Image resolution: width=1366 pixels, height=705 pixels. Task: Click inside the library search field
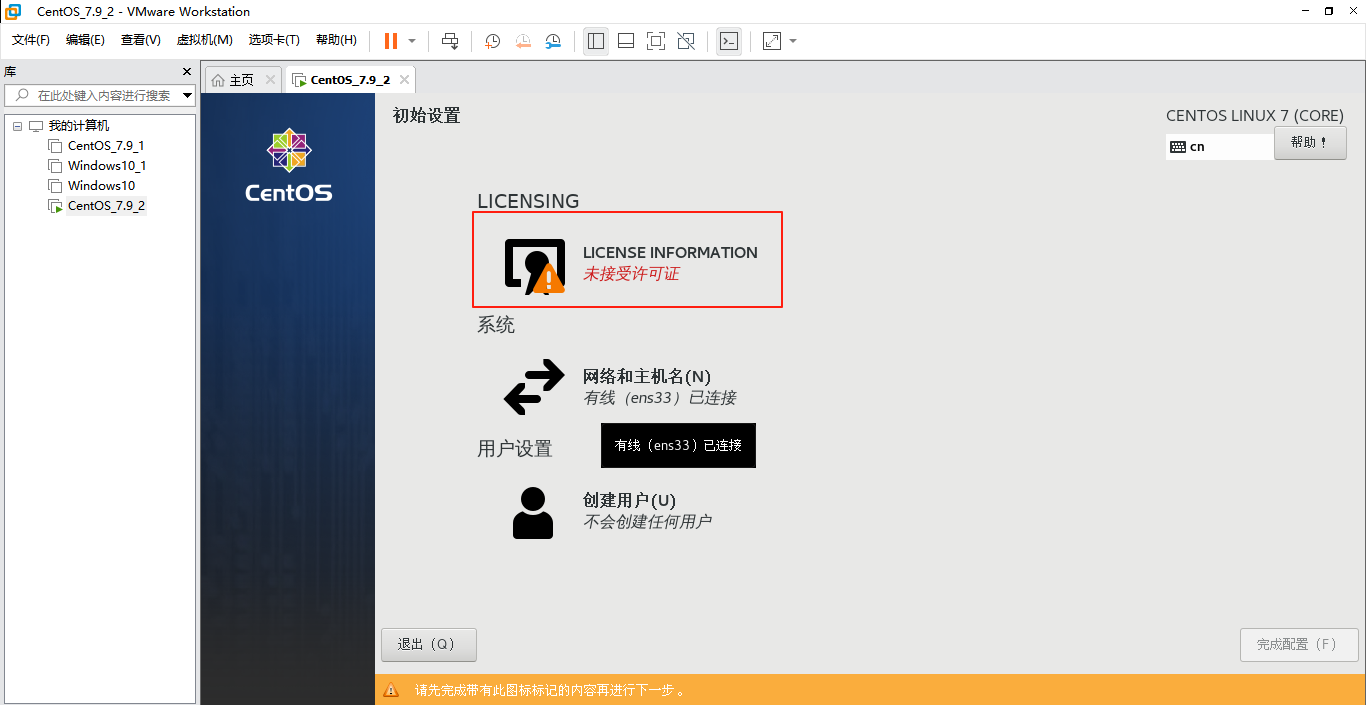pyautogui.click(x=100, y=95)
